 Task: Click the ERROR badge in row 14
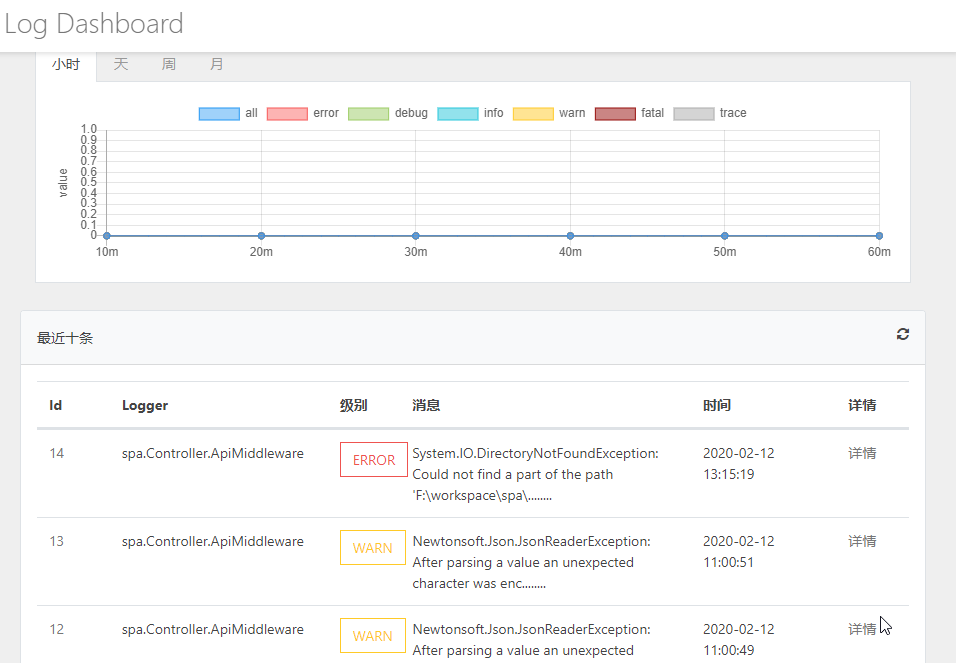(x=374, y=460)
